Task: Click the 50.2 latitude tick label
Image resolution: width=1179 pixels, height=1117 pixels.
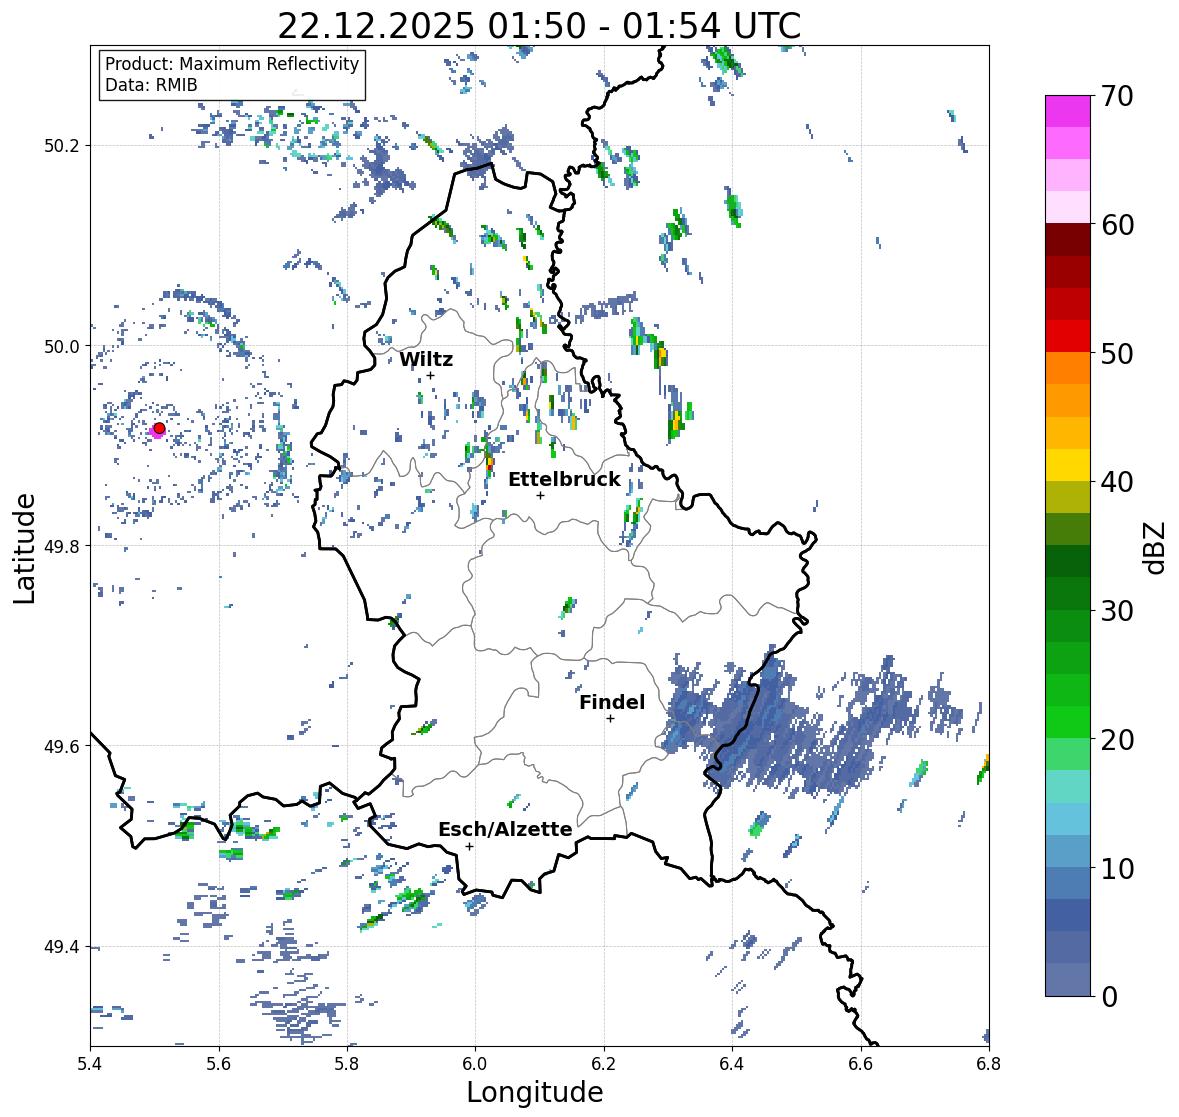Action: click(x=62, y=146)
